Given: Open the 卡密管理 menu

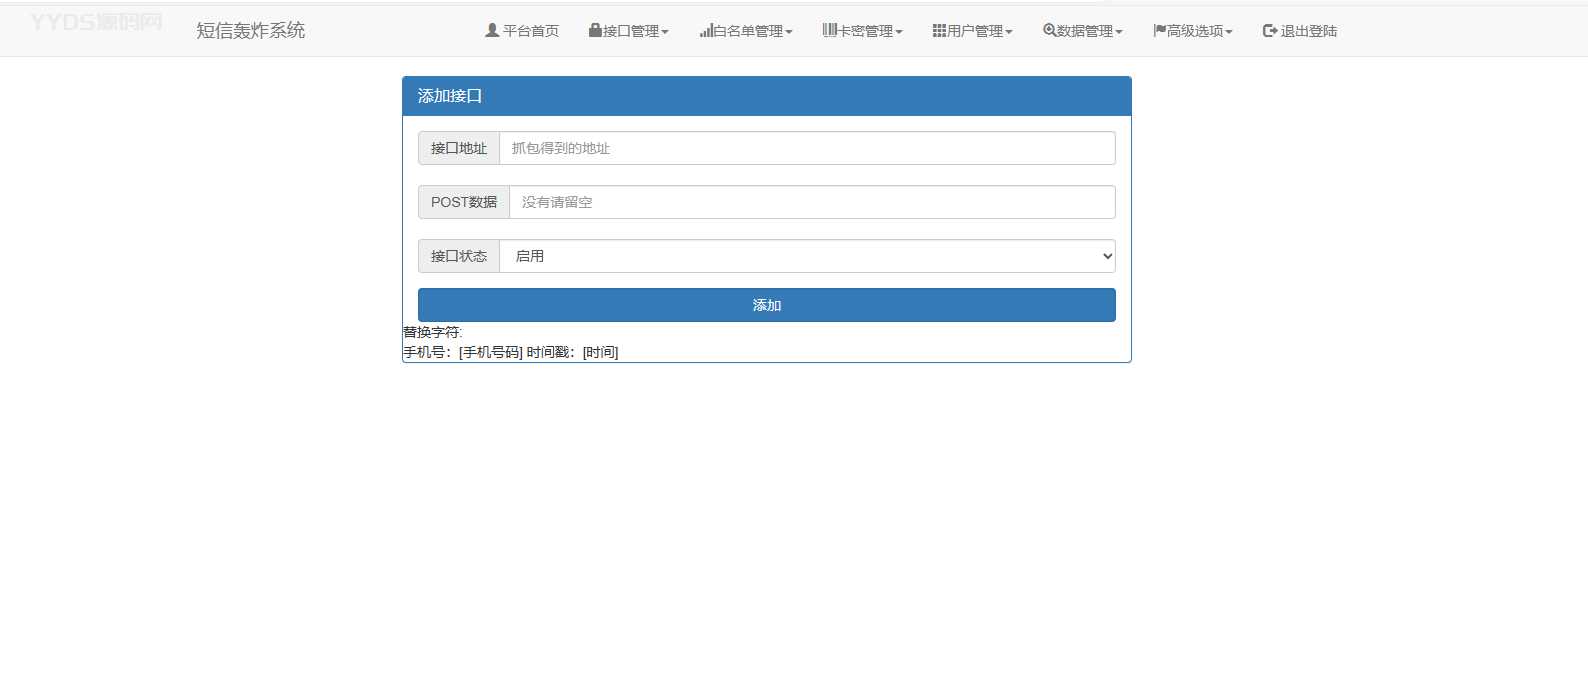Looking at the screenshot, I should pos(865,31).
